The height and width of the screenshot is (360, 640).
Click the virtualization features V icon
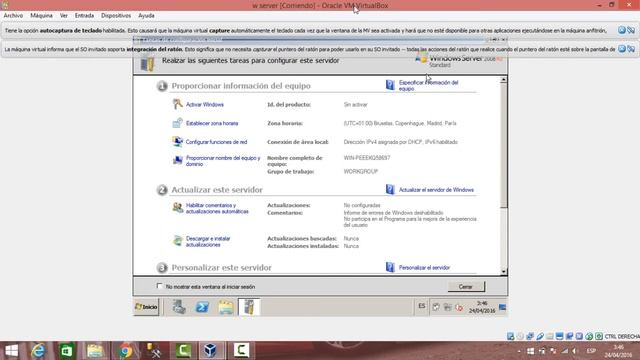(579, 336)
